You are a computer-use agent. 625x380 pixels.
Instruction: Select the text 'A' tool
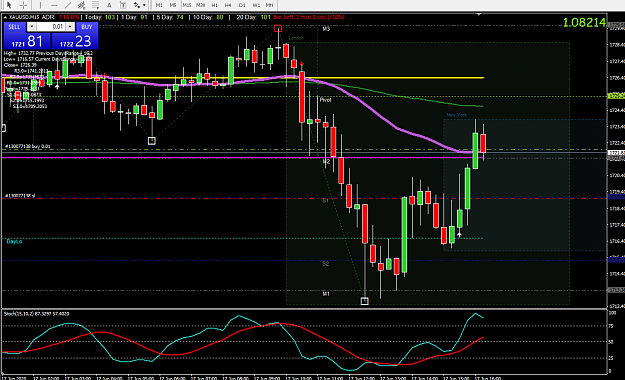click(x=109, y=5)
